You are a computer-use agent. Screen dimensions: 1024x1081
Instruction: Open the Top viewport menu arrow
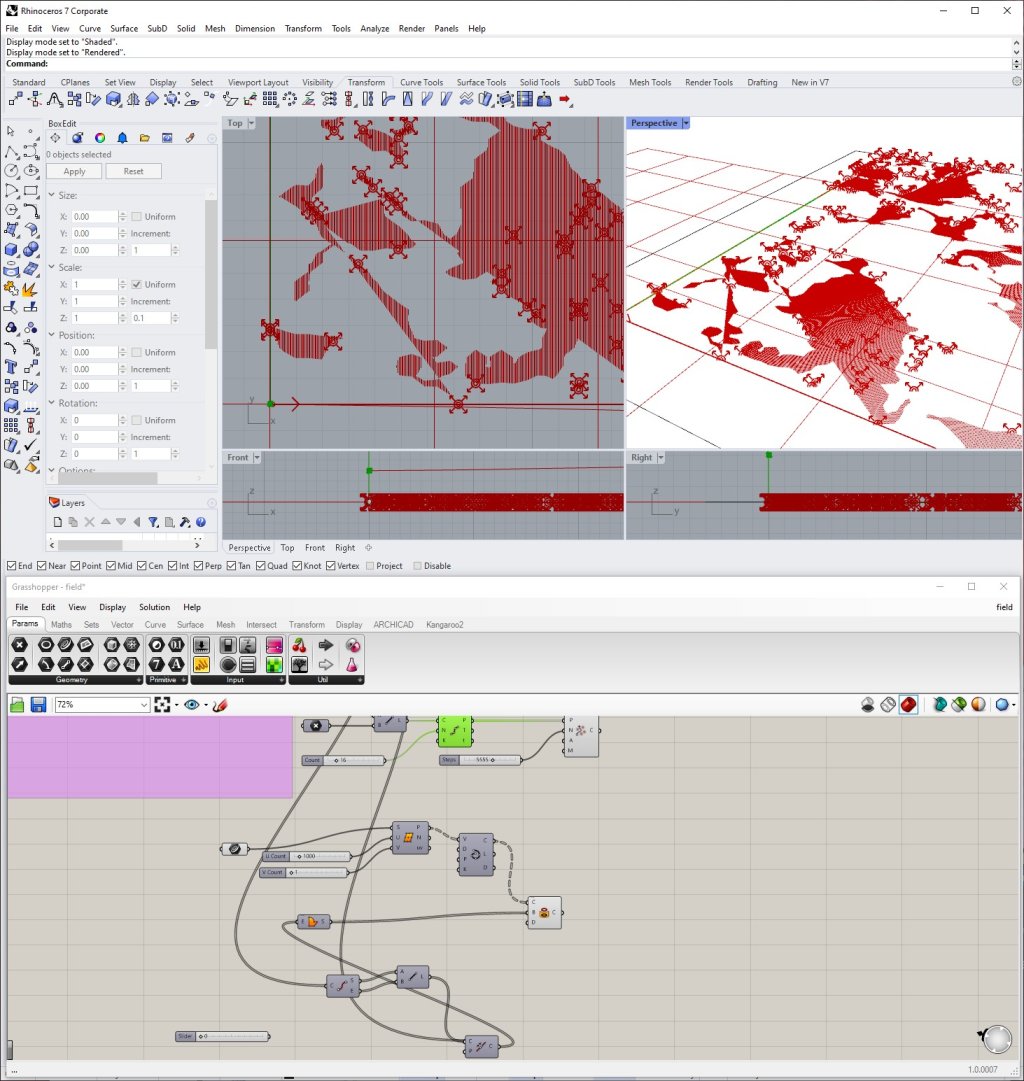pyautogui.click(x=251, y=123)
